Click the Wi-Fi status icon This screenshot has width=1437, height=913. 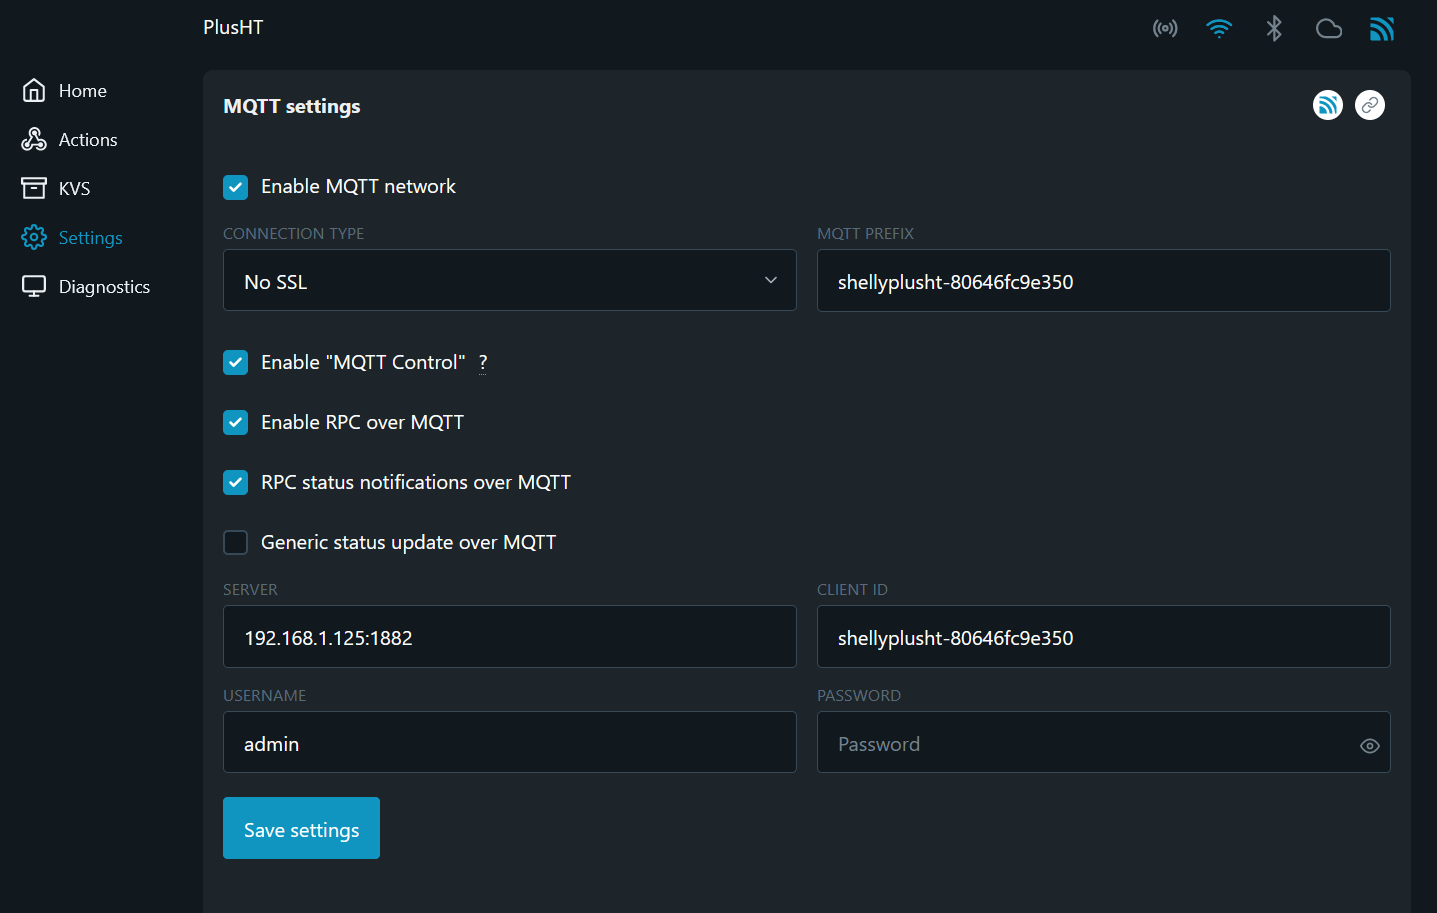click(x=1219, y=28)
